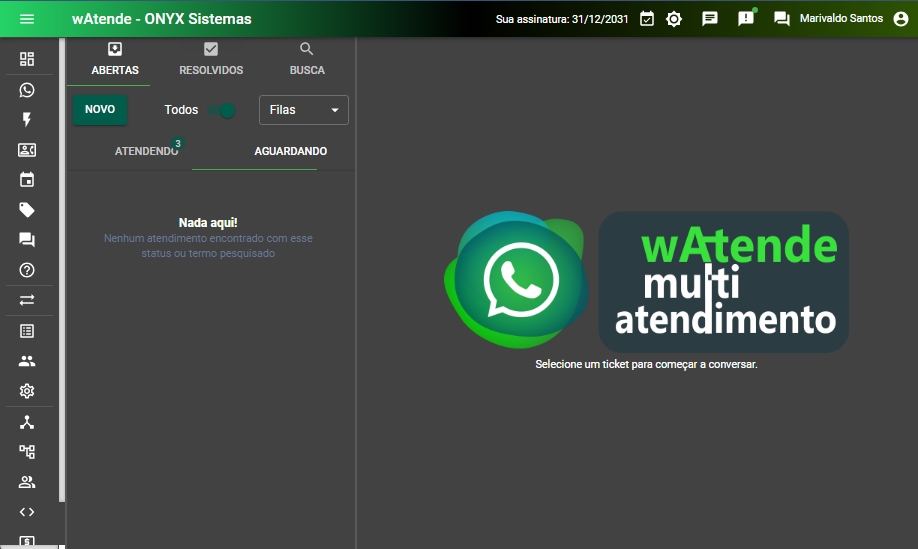Open announcements icon with green dot
The image size is (918, 549).
point(746,18)
